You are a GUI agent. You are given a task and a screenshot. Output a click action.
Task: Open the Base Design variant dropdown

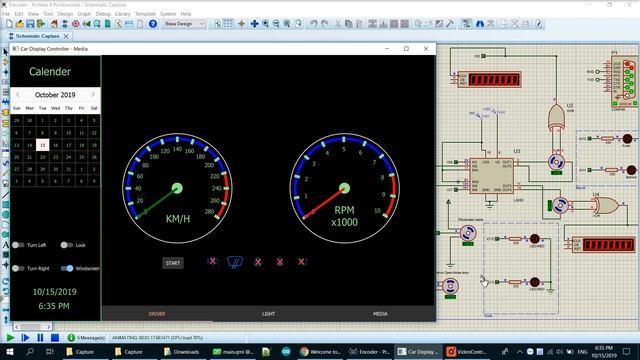pyautogui.click(x=184, y=24)
